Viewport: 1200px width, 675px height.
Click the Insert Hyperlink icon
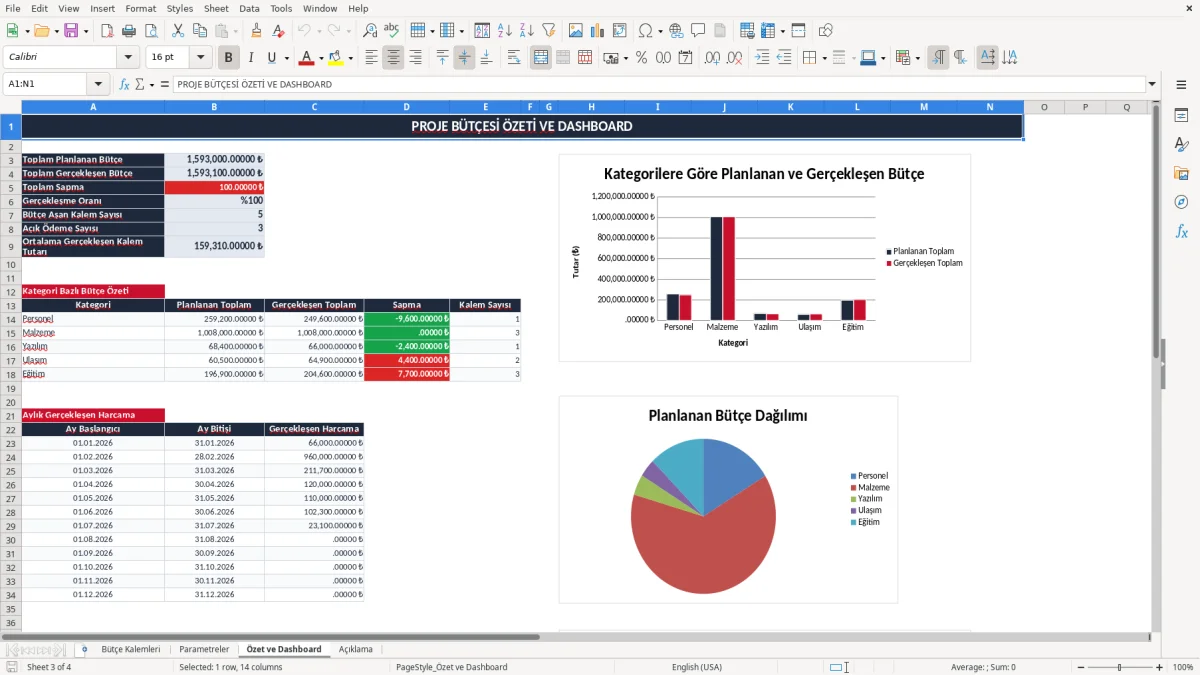pyautogui.click(x=677, y=31)
